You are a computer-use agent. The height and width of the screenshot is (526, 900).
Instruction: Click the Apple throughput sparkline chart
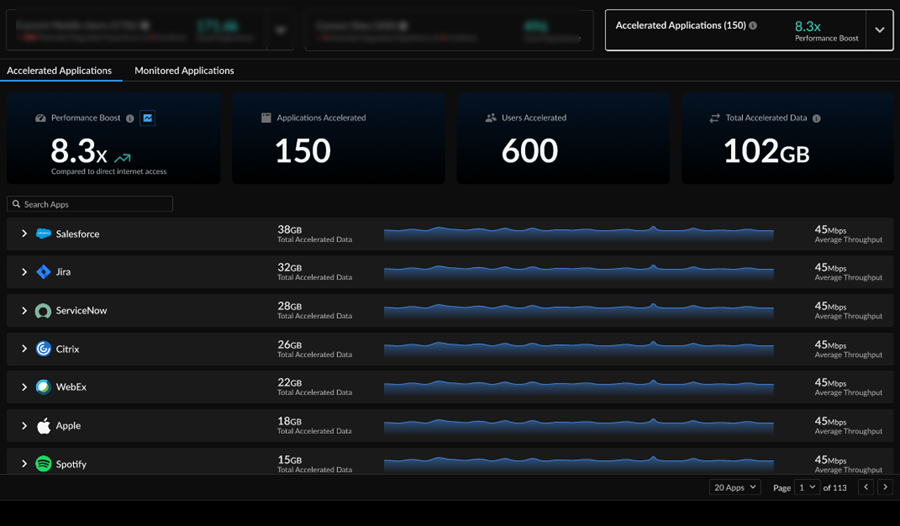579,426
